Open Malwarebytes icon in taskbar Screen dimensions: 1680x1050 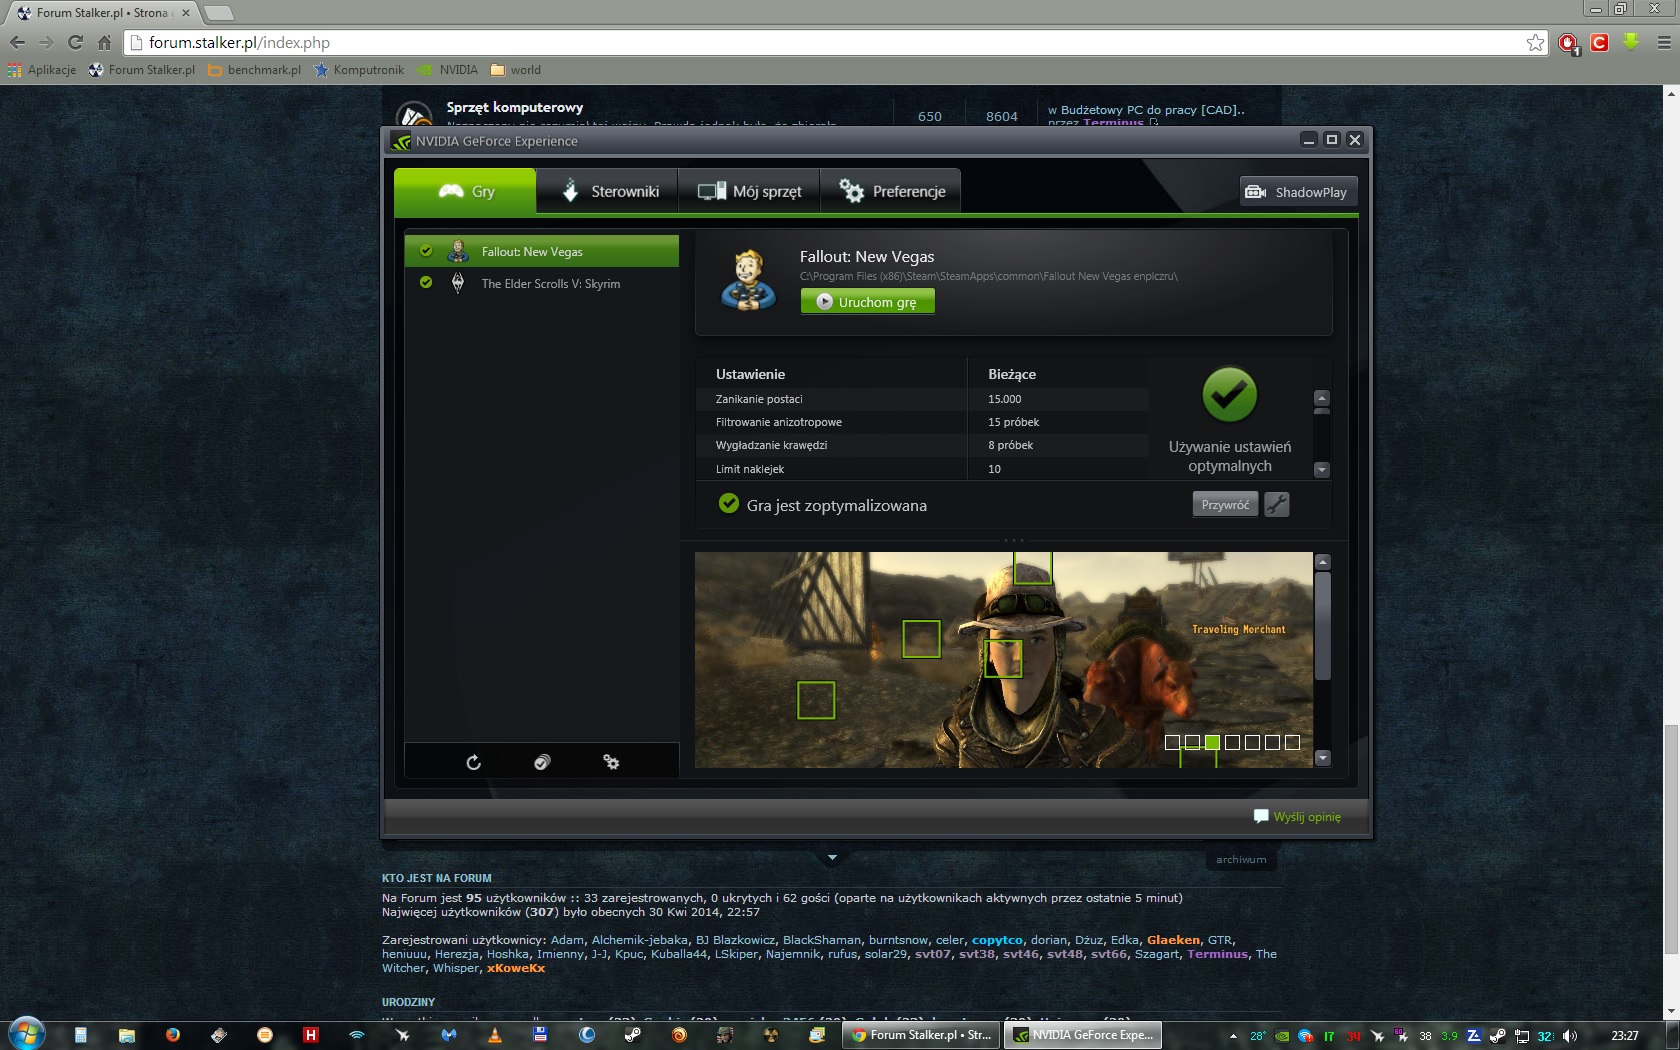[x=448, y=1035]
